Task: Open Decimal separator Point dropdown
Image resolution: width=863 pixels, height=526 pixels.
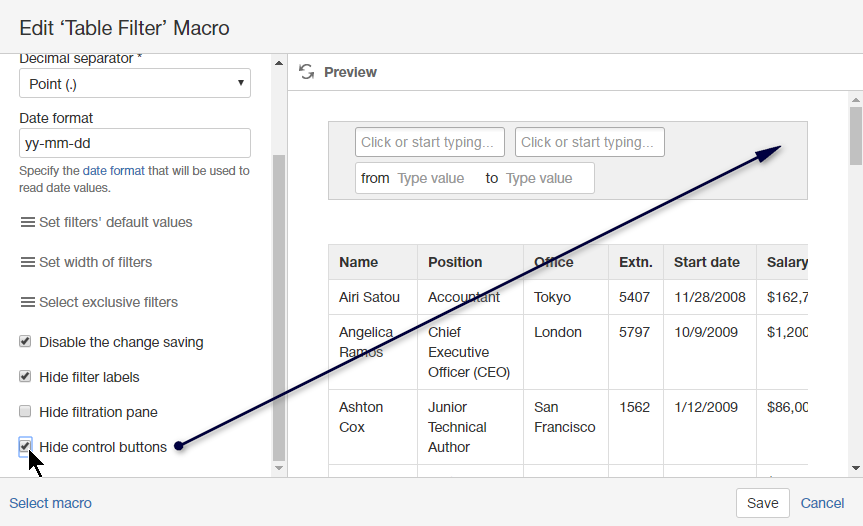Action: click(135, 84)
